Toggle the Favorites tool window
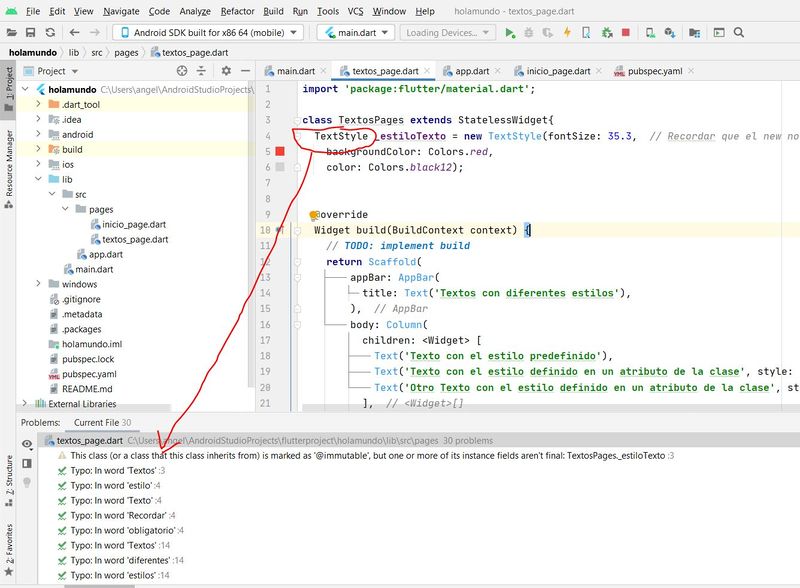Image resolution: width=800 pixels, height=588 pixels. click(x=9, y=549)
